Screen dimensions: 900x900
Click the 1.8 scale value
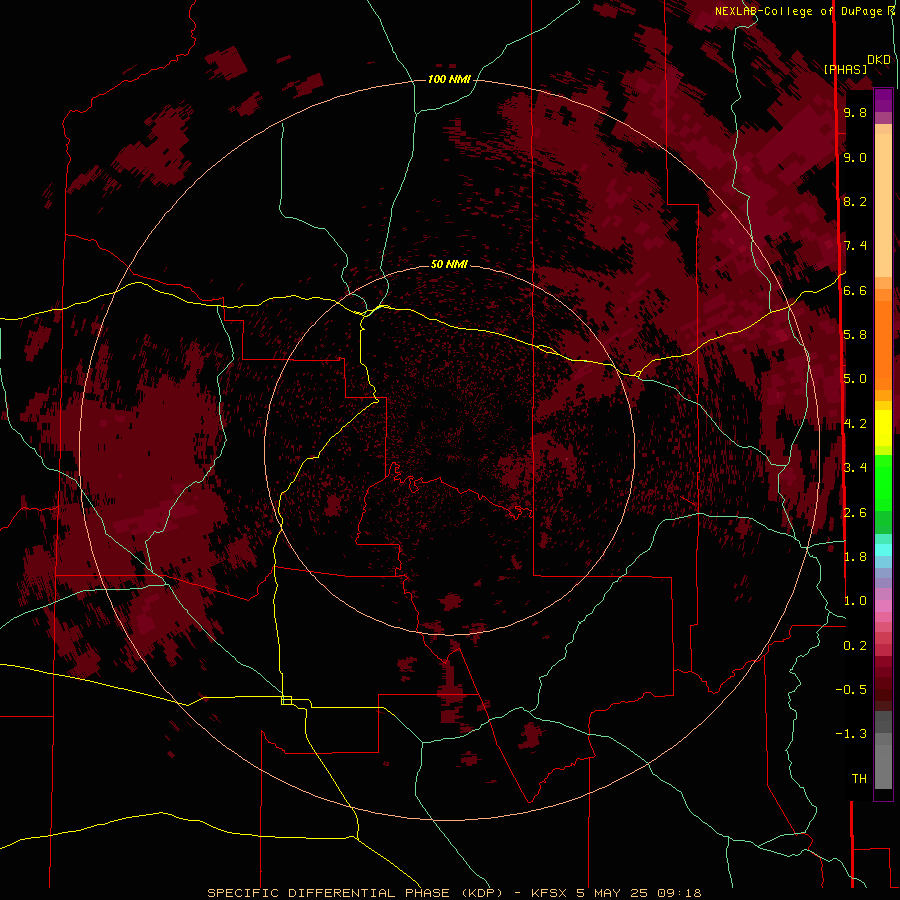[855, 557]
